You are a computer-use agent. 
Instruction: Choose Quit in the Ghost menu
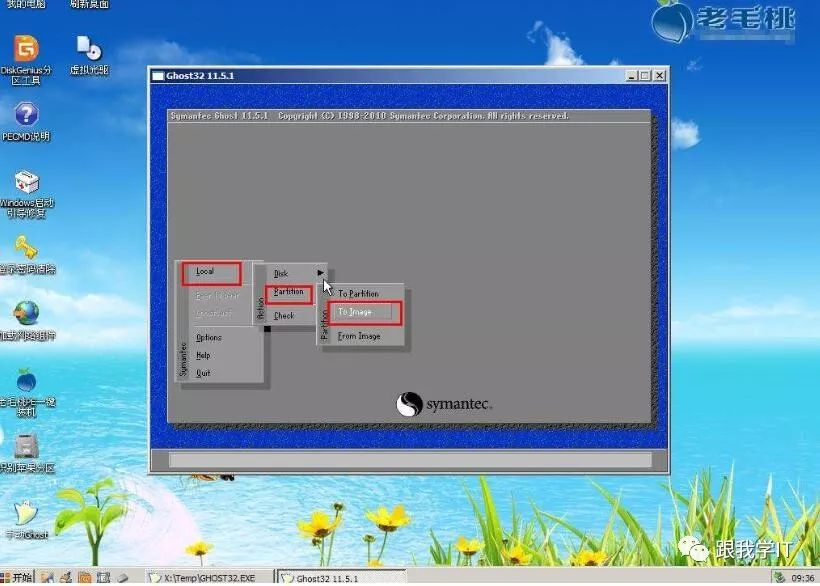(203, 373)
